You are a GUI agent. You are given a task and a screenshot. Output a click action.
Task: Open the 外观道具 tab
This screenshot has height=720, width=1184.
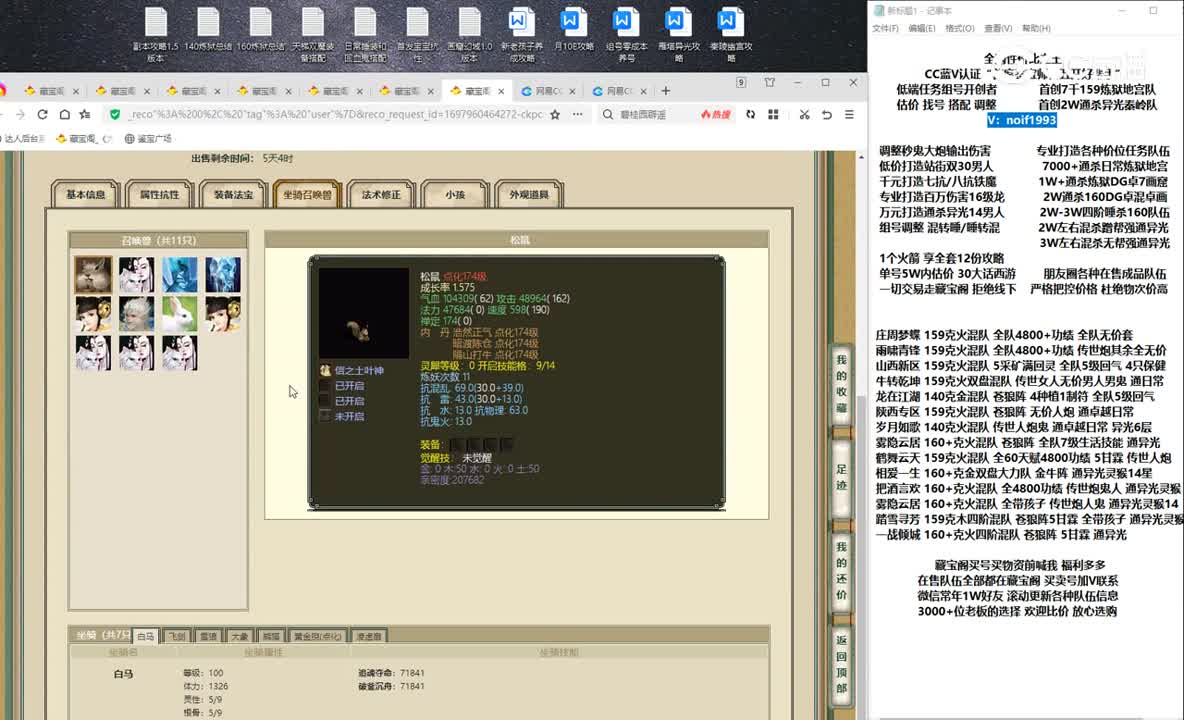(529, 195)
